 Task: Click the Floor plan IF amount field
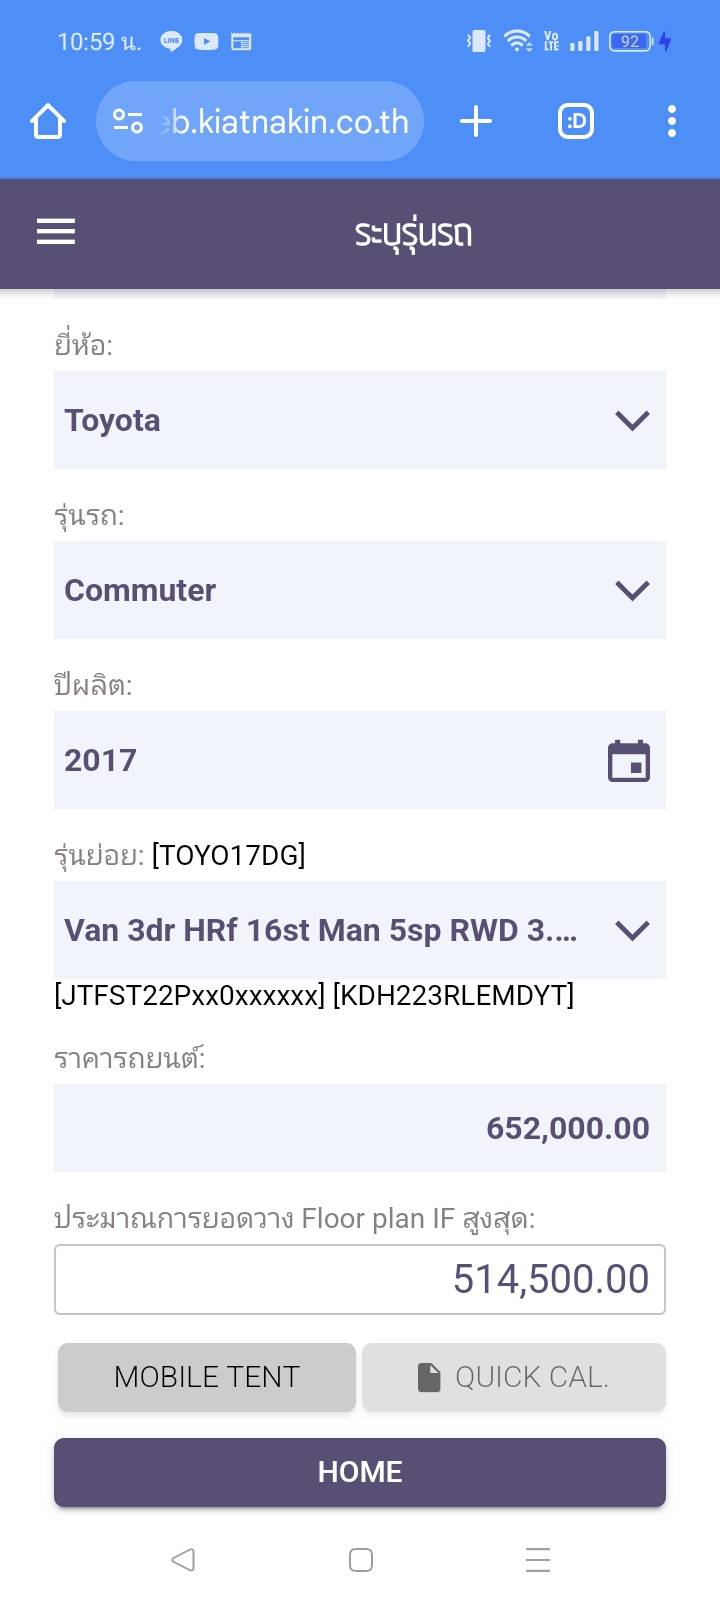pyautogui.click(x=360, y=1279)
